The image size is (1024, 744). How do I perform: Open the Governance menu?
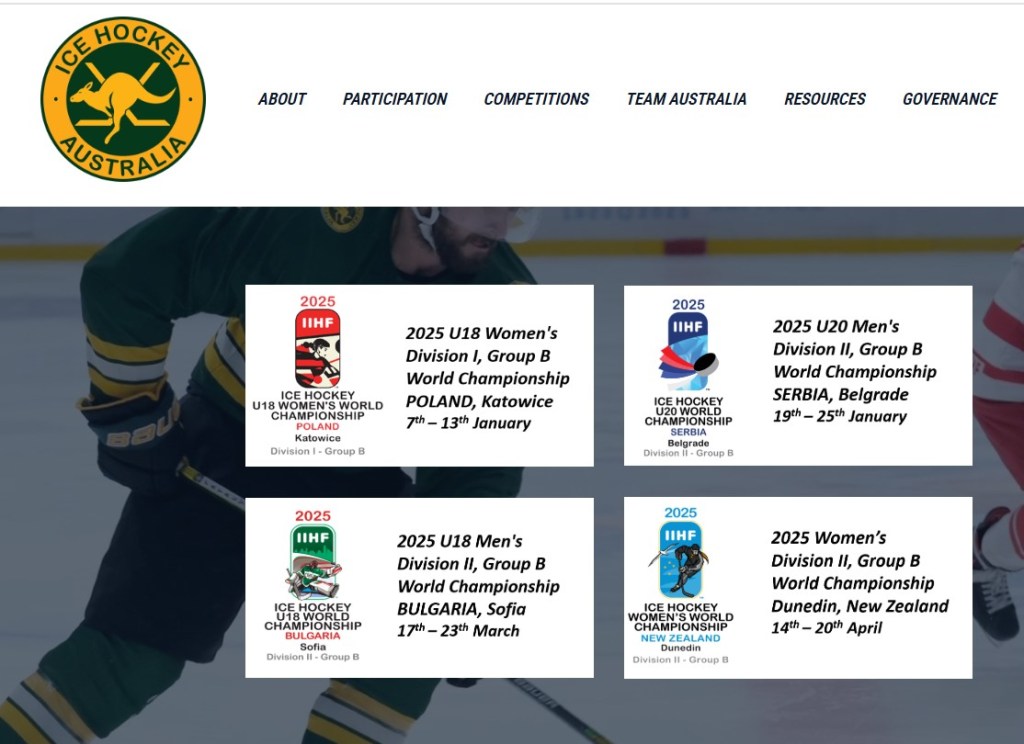point(950,99)
